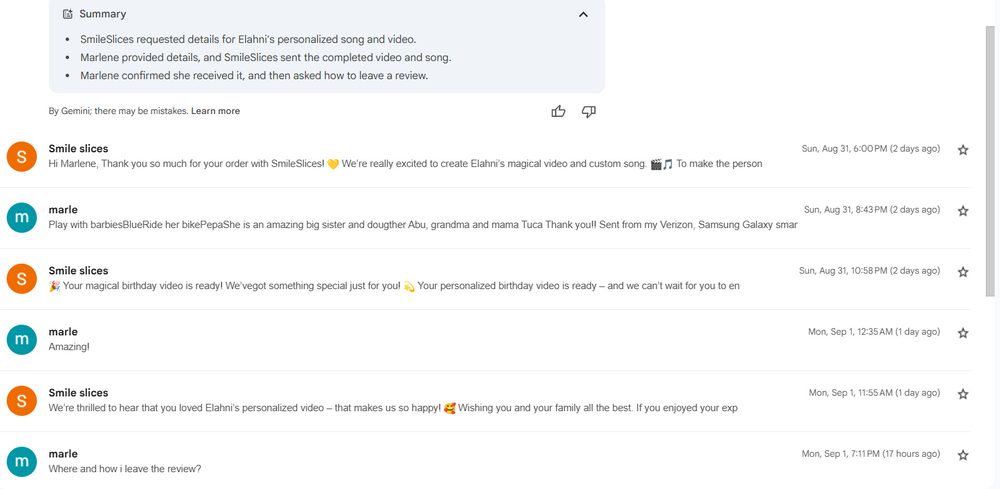1000x489 pixels.
Task: Star marle's message about leaving the review
Action: tap(963, 455)
